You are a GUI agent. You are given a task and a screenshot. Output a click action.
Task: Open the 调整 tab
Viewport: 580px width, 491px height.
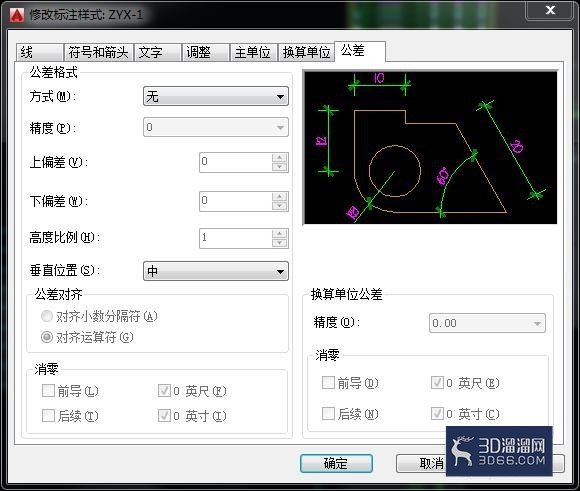206,52
